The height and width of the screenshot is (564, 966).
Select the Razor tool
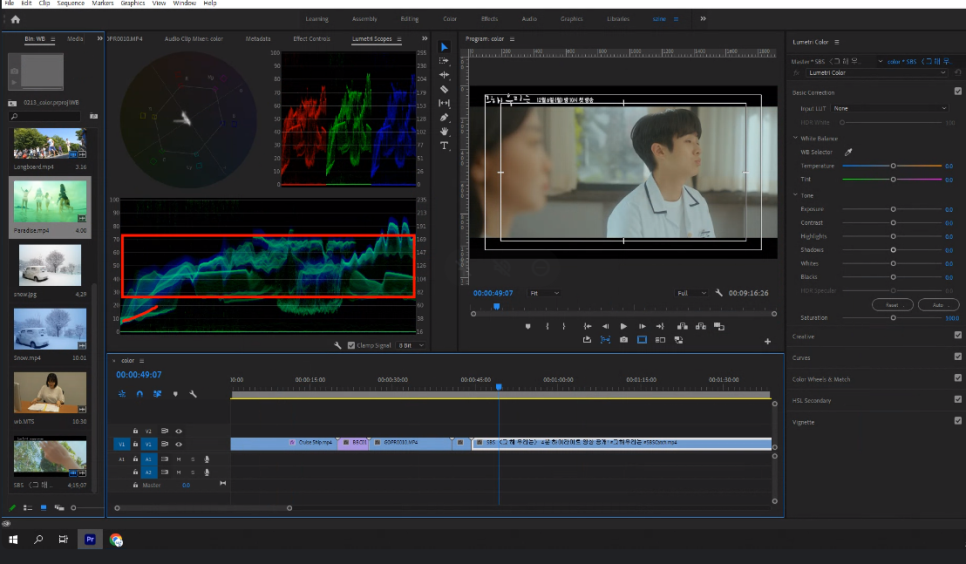444,89
